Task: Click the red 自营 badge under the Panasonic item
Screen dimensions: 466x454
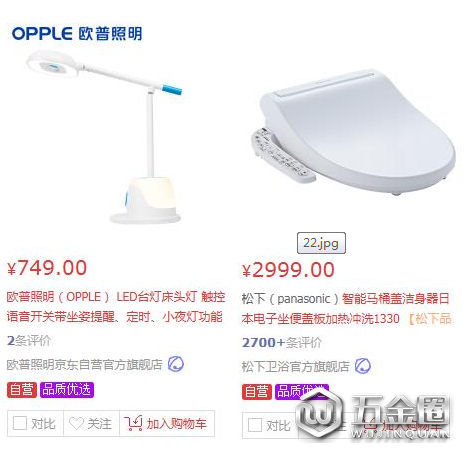Action: pos(257,391)
